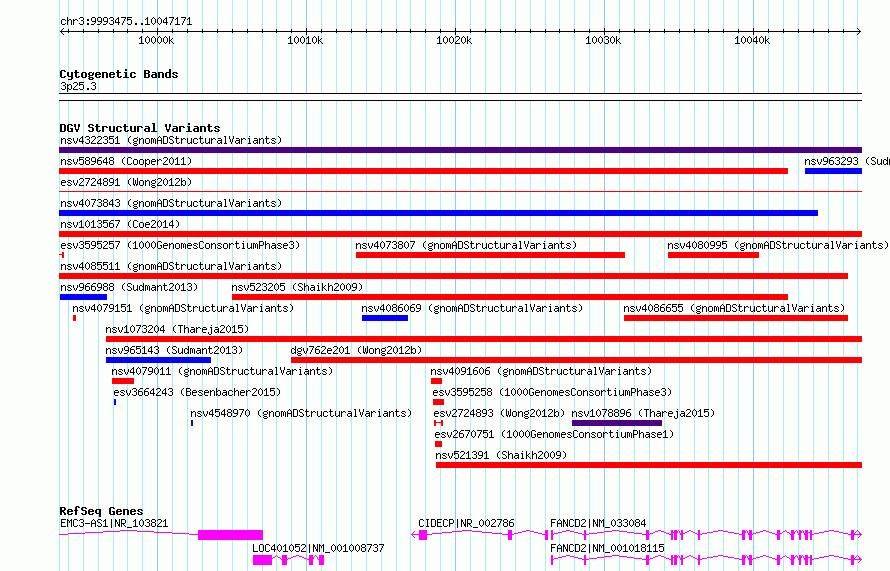The height and width of the screenshot is (571, 890).
Task: Open the LOC401052|NM_001008737 gene label
Action: pos(318,548)
